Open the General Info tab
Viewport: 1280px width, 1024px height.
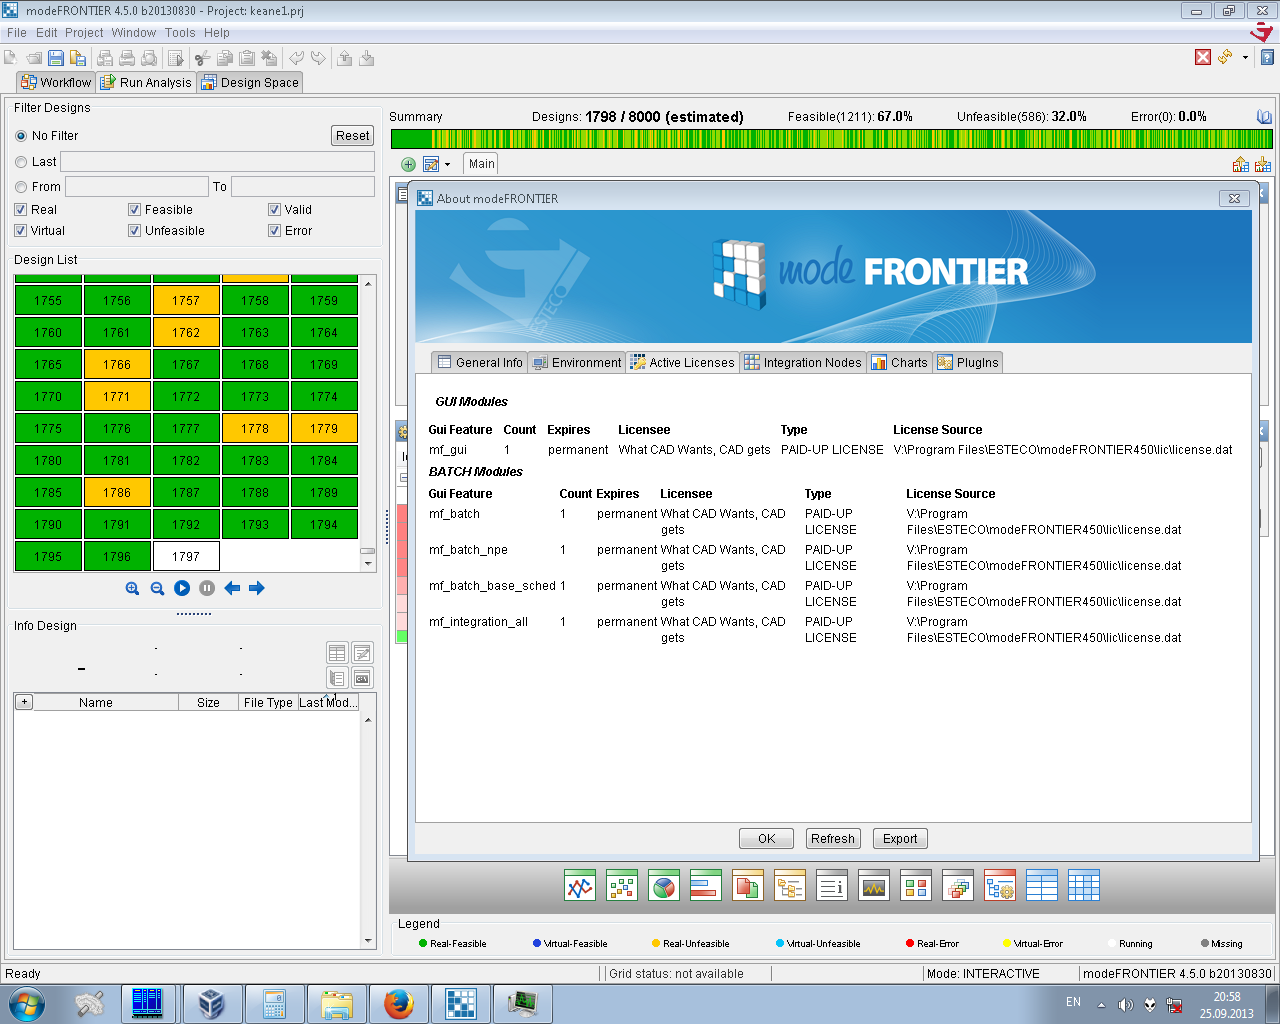[480, 362]
